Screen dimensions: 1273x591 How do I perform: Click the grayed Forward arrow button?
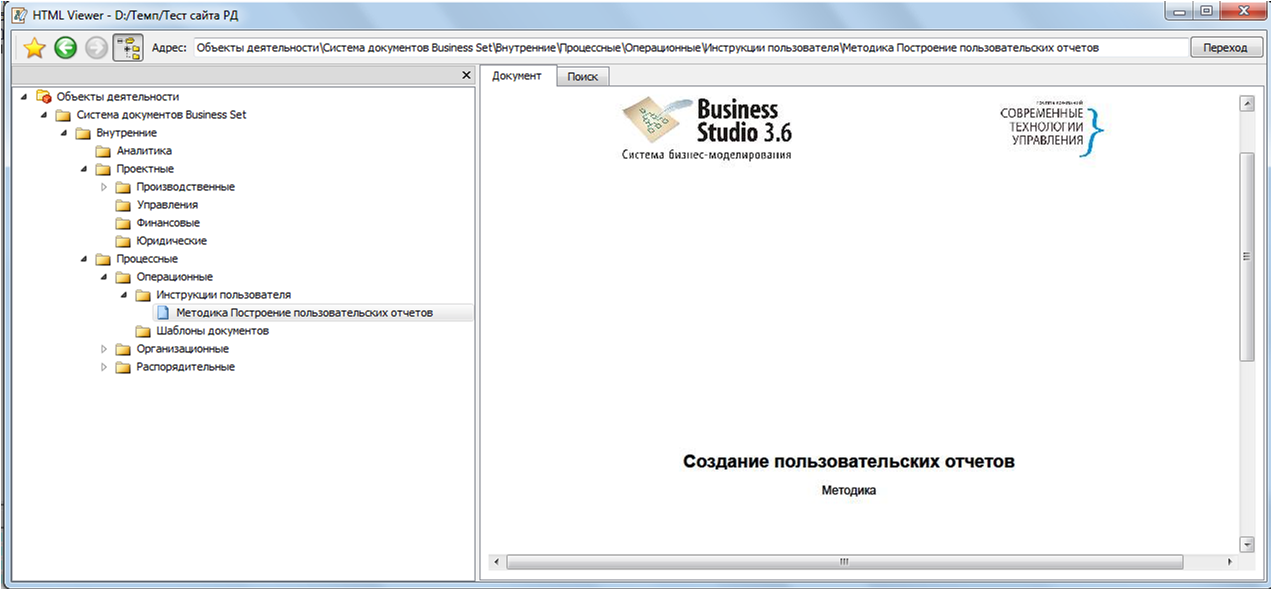coord(96,48)
